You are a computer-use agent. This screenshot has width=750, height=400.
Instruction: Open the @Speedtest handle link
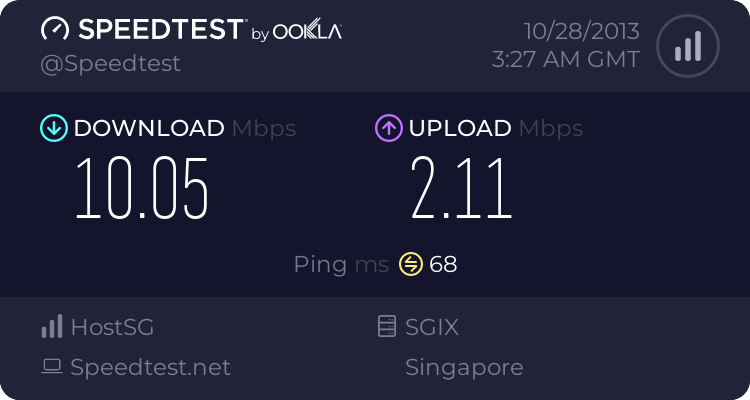110,64
